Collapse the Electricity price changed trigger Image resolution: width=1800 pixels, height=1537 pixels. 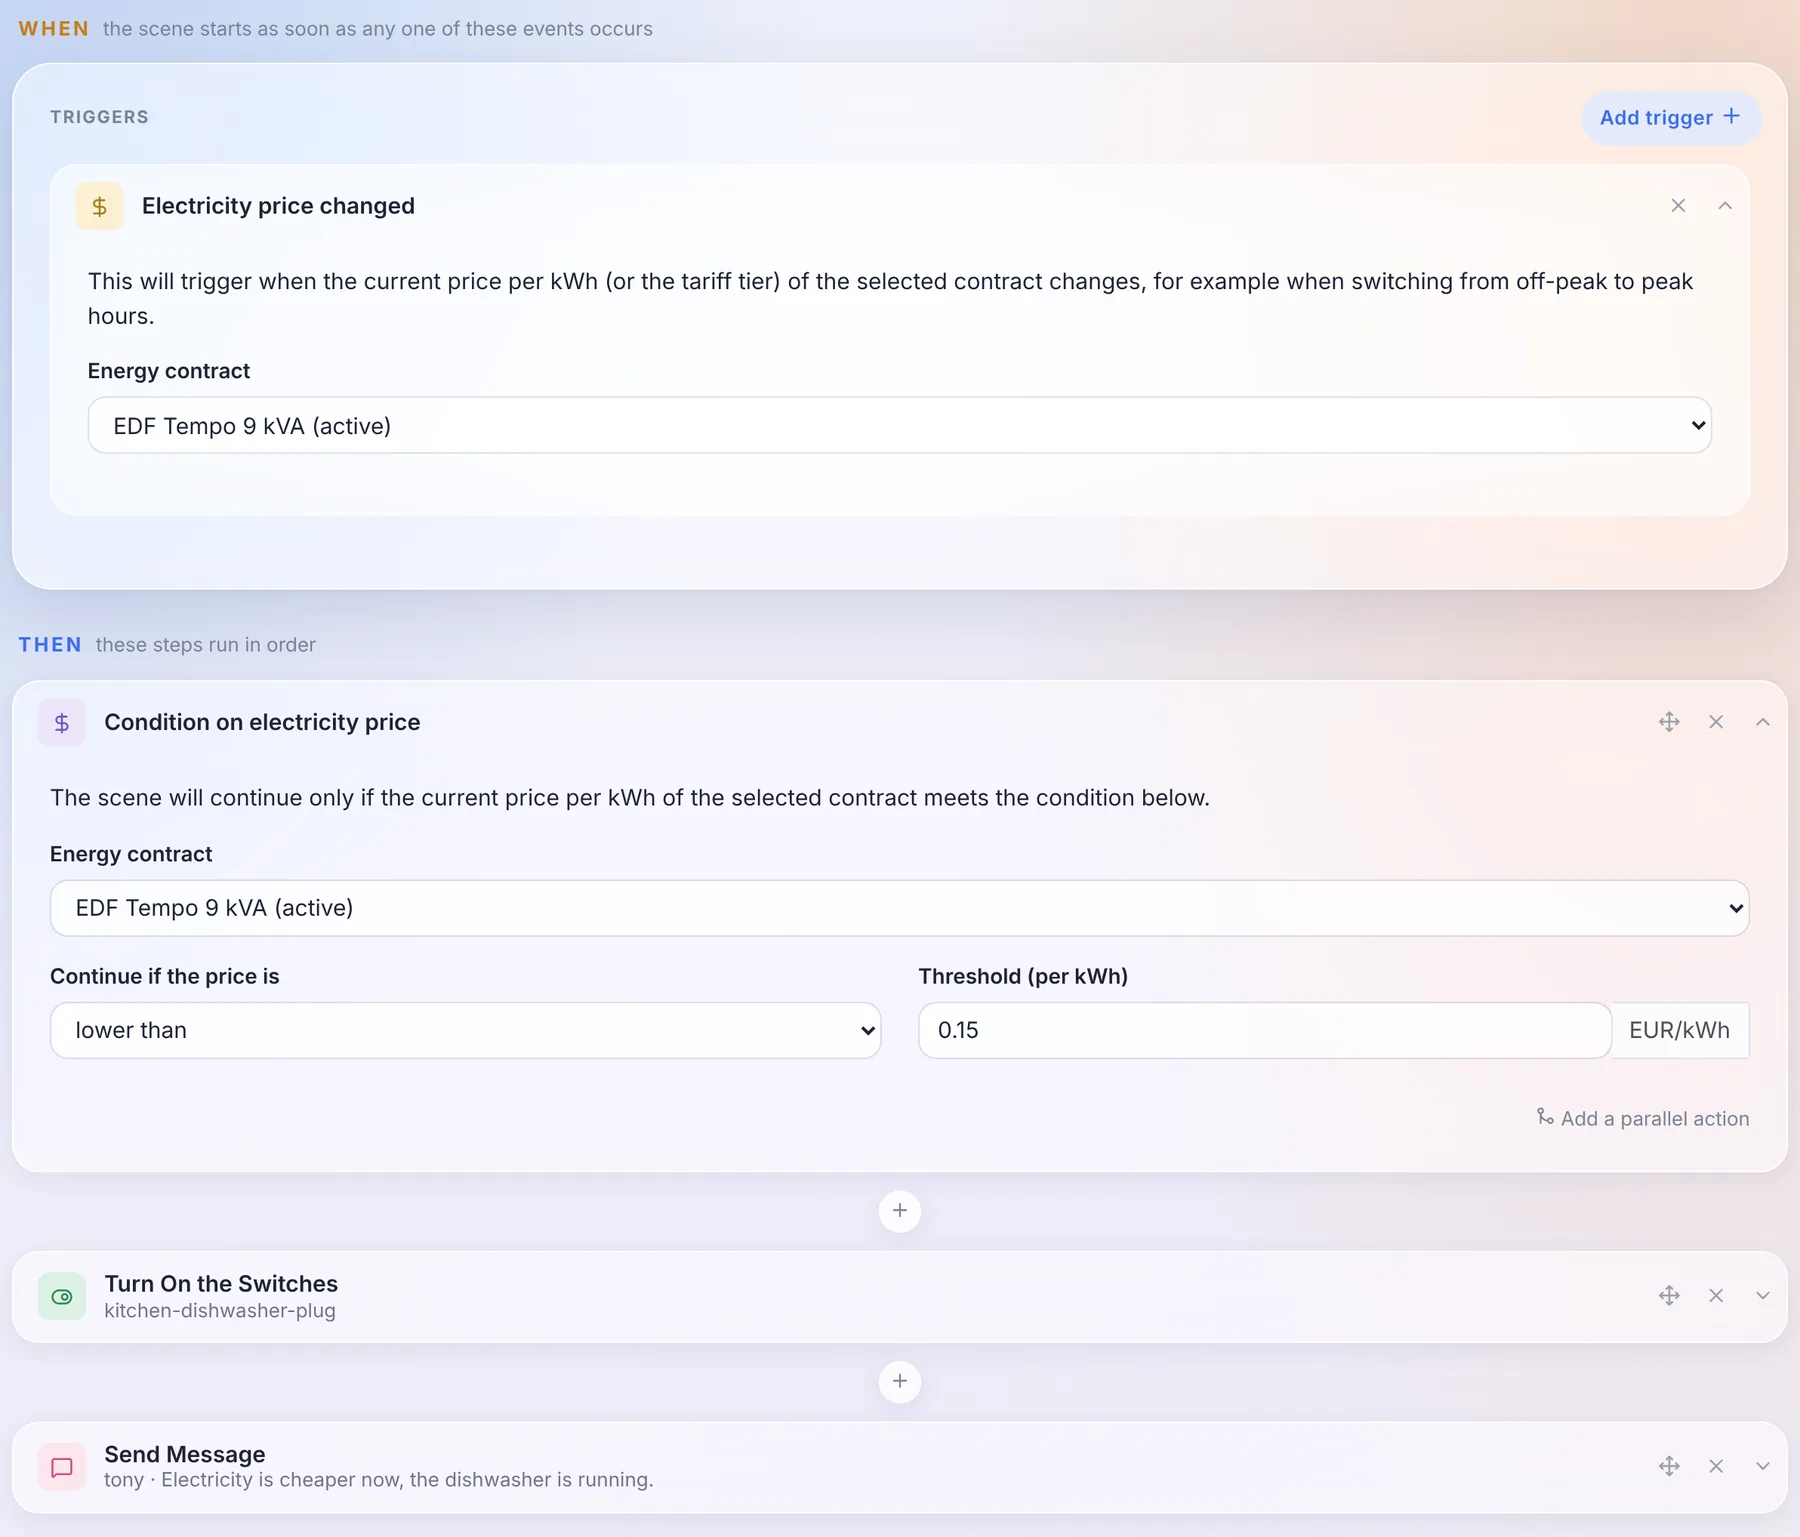pyautogui.click(x=1725, y=206)
